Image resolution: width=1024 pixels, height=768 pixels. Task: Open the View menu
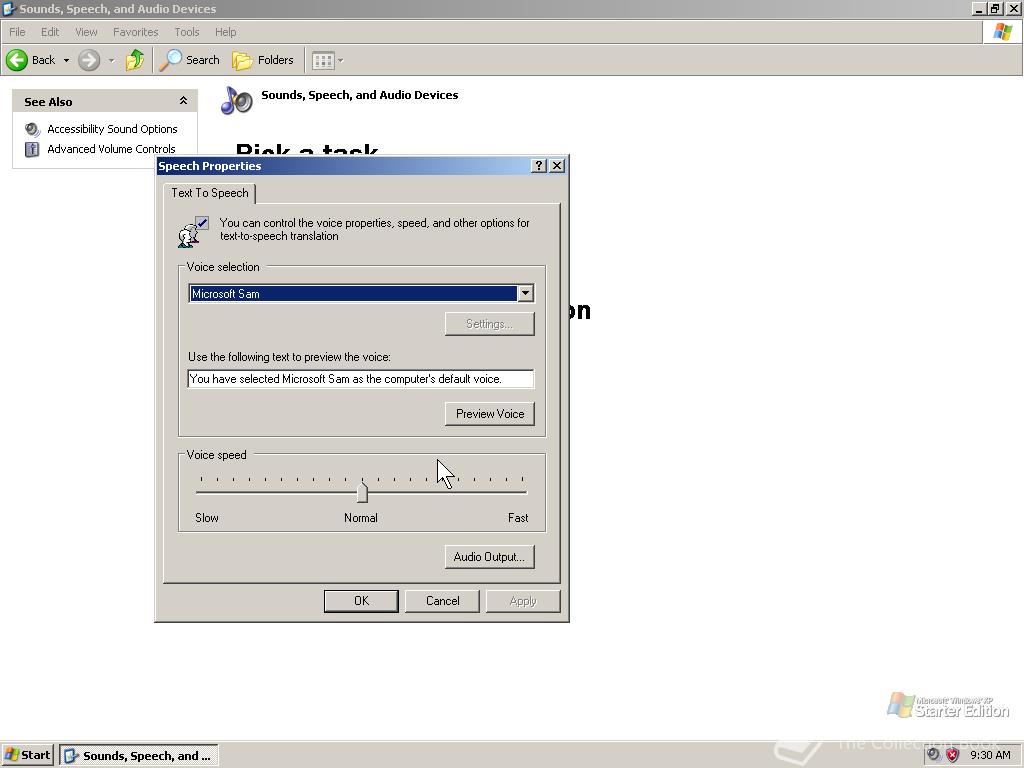pos(86,32)
